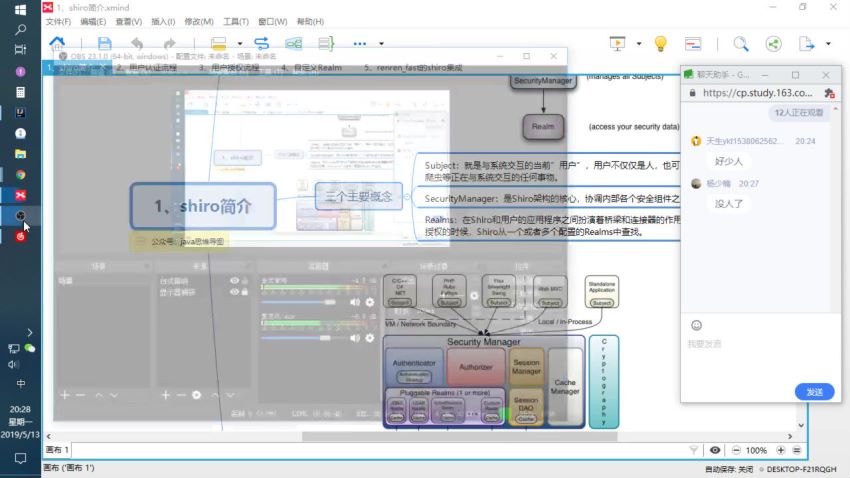
Task: Toggle lock on second OBS source
Action: click(x=244, y=292)
